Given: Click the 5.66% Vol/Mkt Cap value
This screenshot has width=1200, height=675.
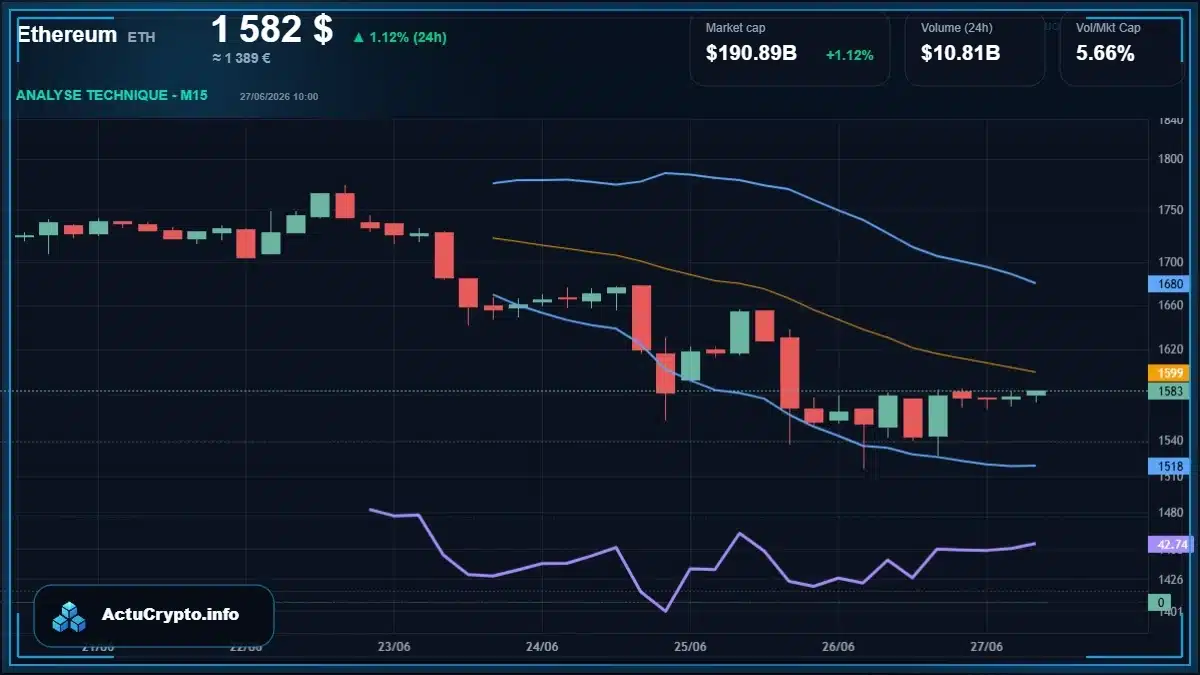Looking at the screenshot, I should 1105,54.
